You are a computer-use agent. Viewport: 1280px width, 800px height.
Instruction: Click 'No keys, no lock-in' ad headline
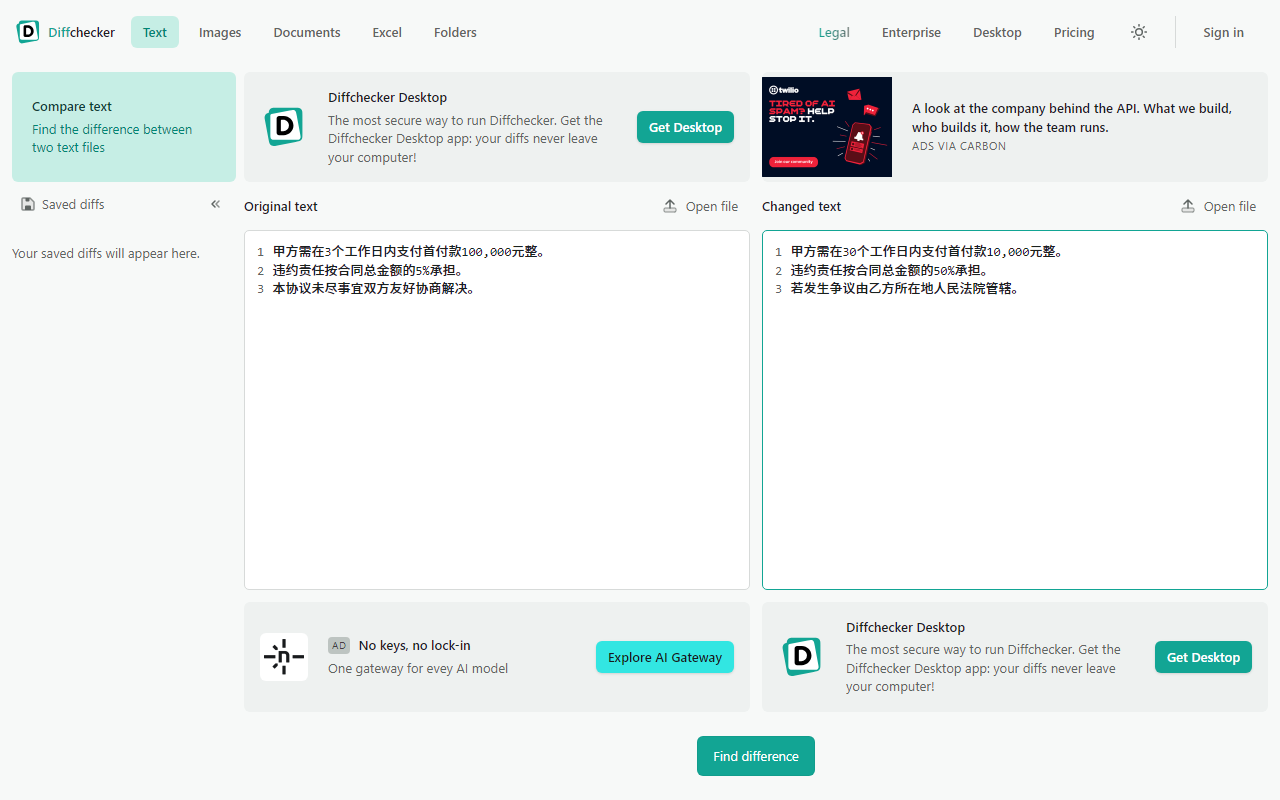[414, 645]
